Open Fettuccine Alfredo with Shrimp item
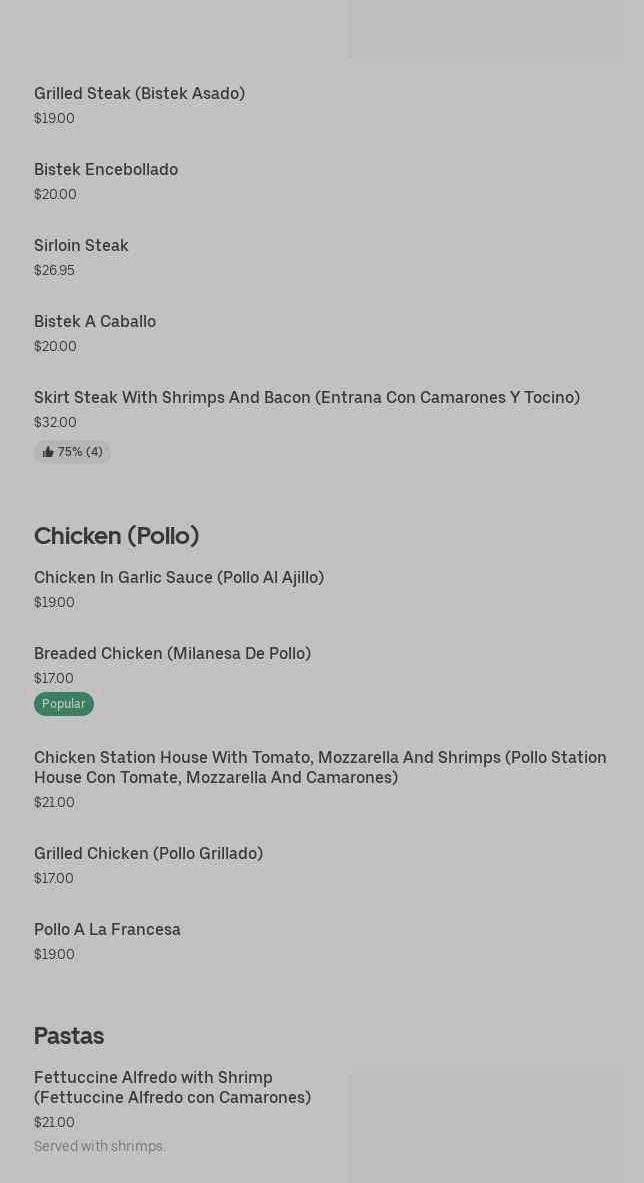 coord(172,1087)
